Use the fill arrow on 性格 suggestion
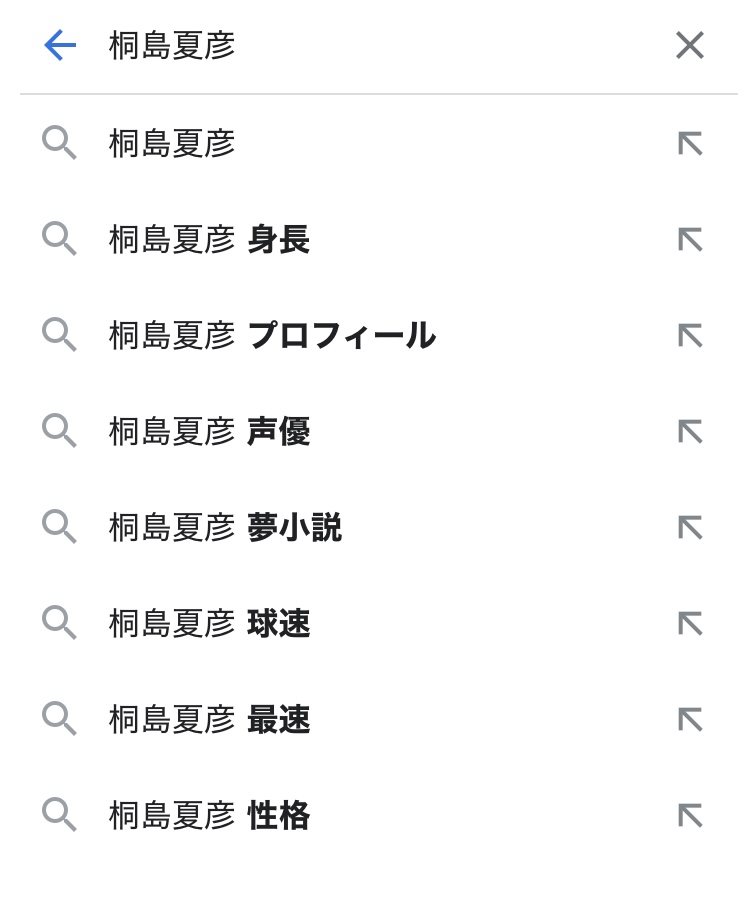The width and height of the screenshot is (750, 899). (x=690, y=816)
